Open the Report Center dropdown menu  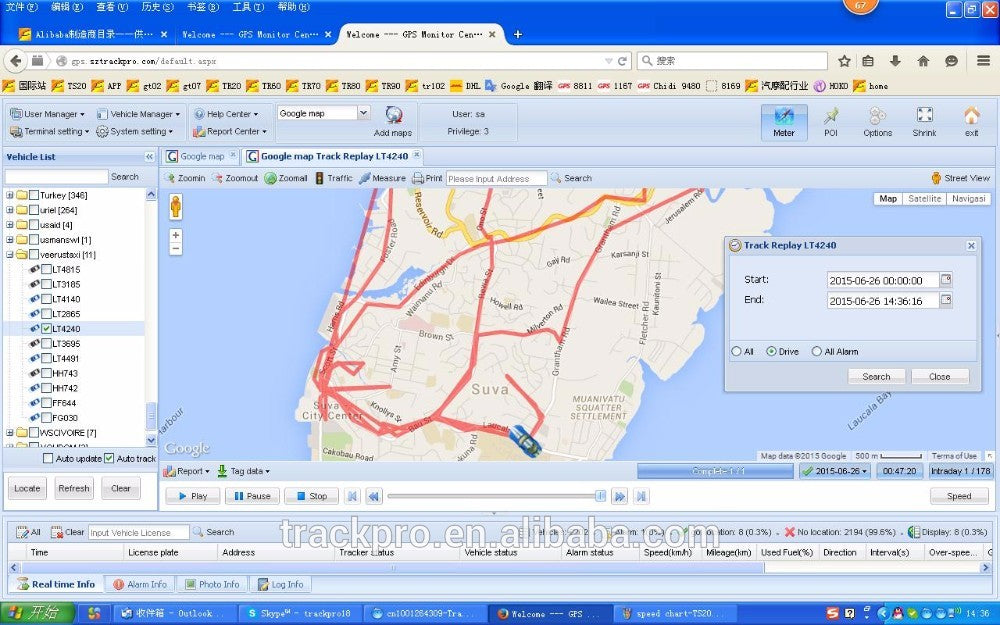[232, 131]
